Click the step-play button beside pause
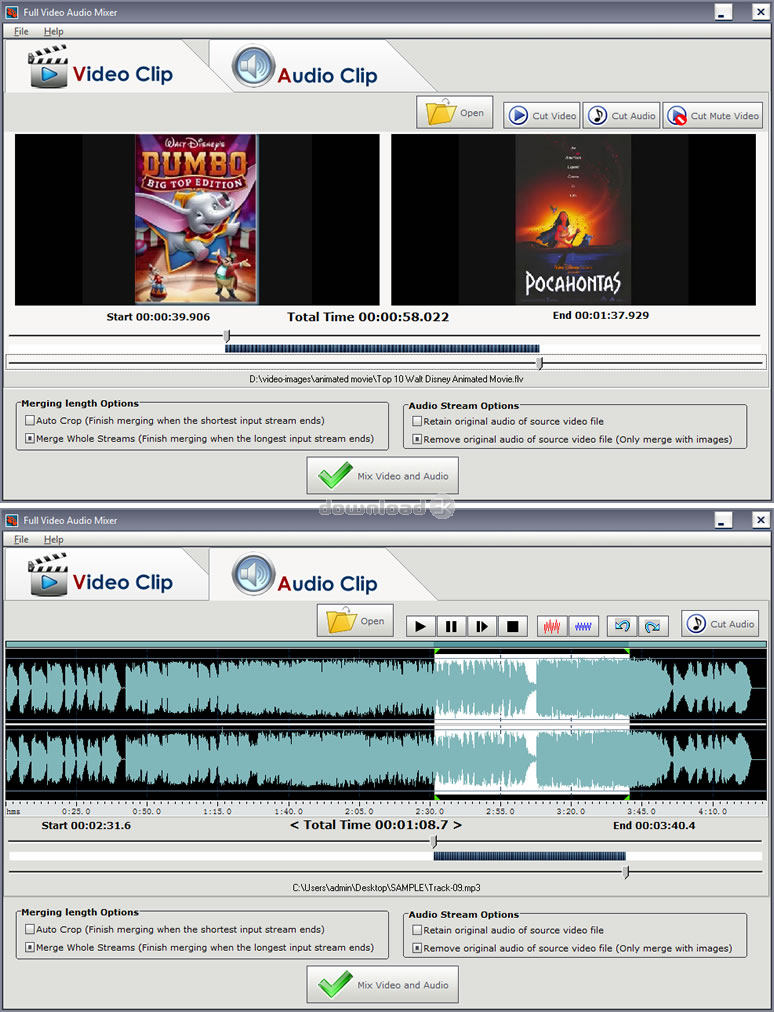Viewport: 774px width, 1012px height. 482,626
